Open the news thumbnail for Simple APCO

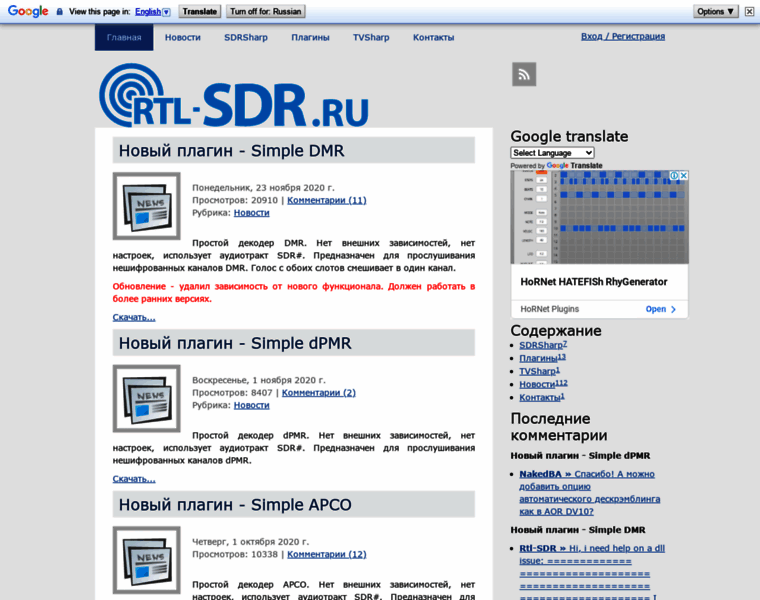tap(146, 560)
